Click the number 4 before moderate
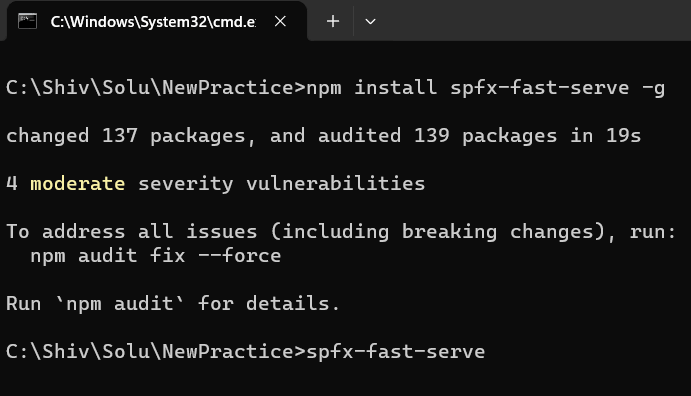691x396 pixels. [12, 184]
